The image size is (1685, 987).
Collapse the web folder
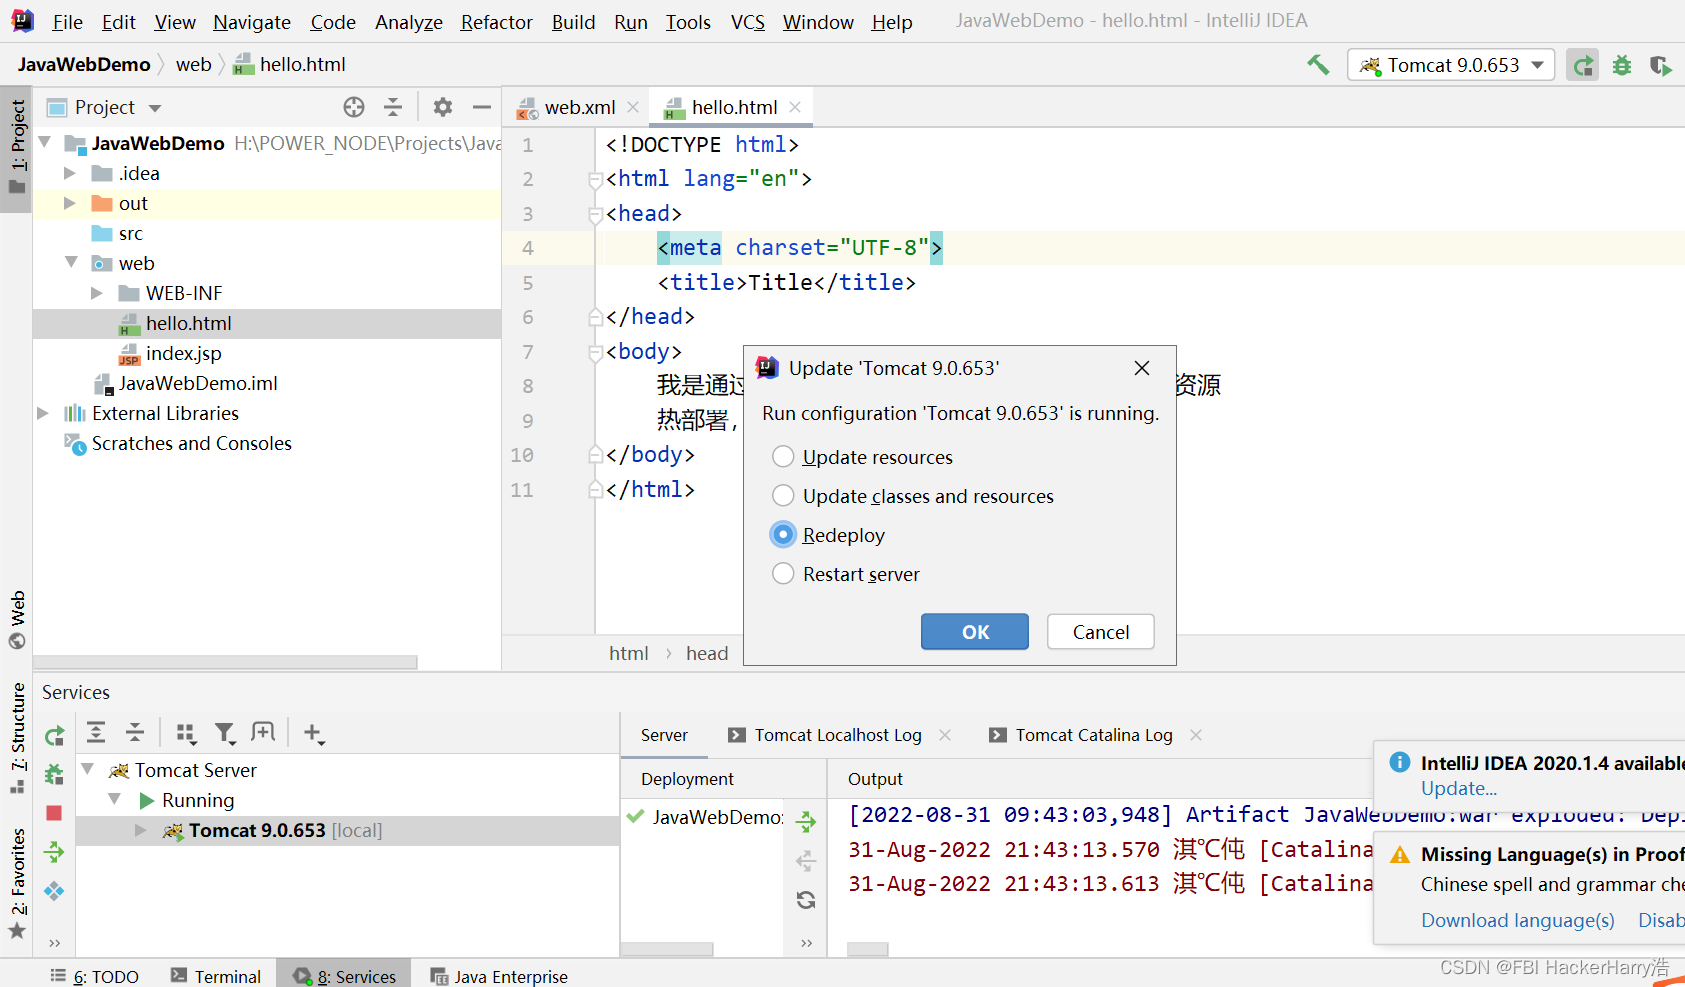pyautogui.click(x=71, y=262)
